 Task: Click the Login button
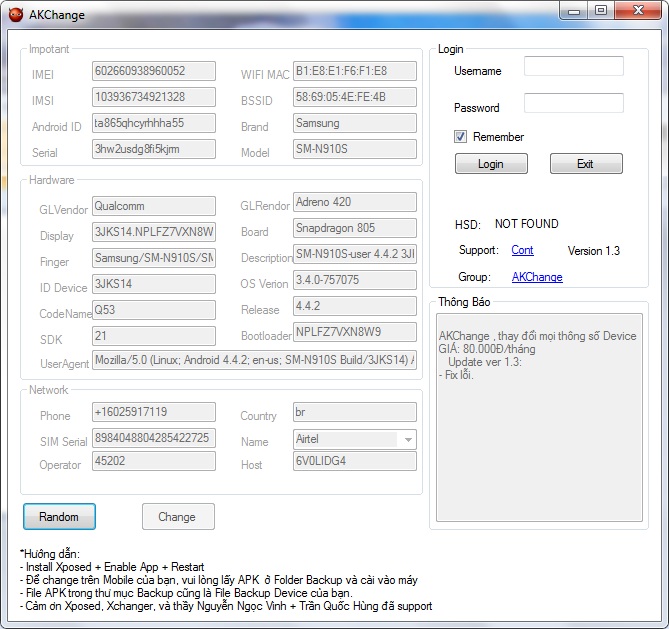[491, 164]
